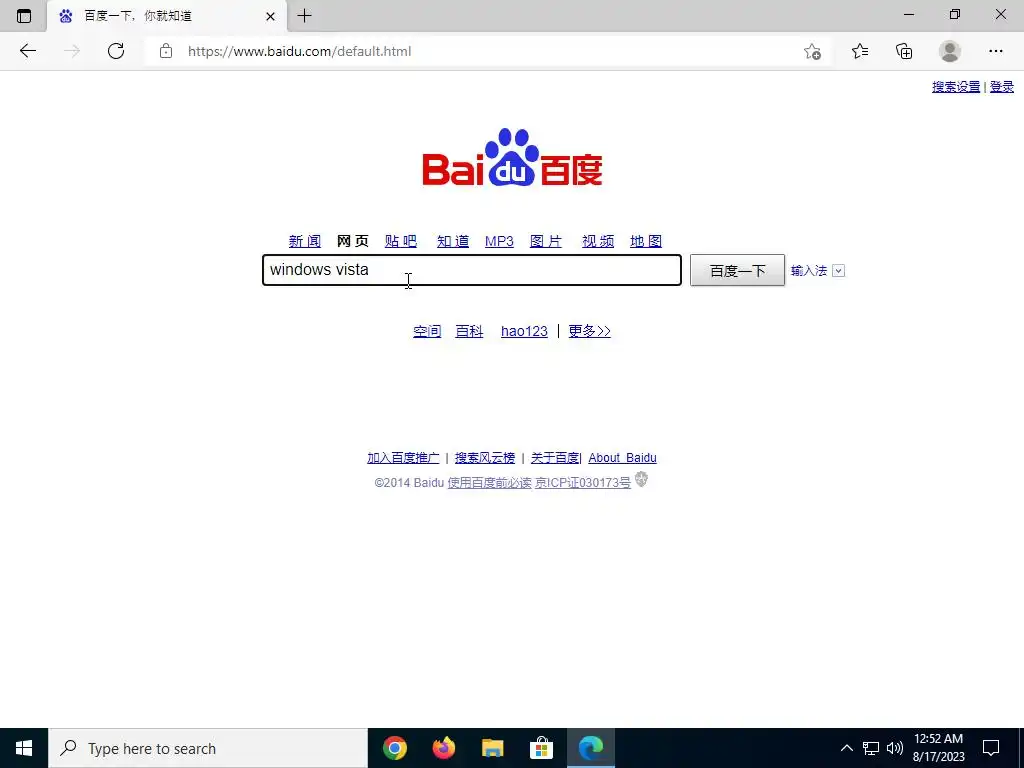1024x768 pixels.
Task: Restore down the Edge window
Action: (955, 14)
